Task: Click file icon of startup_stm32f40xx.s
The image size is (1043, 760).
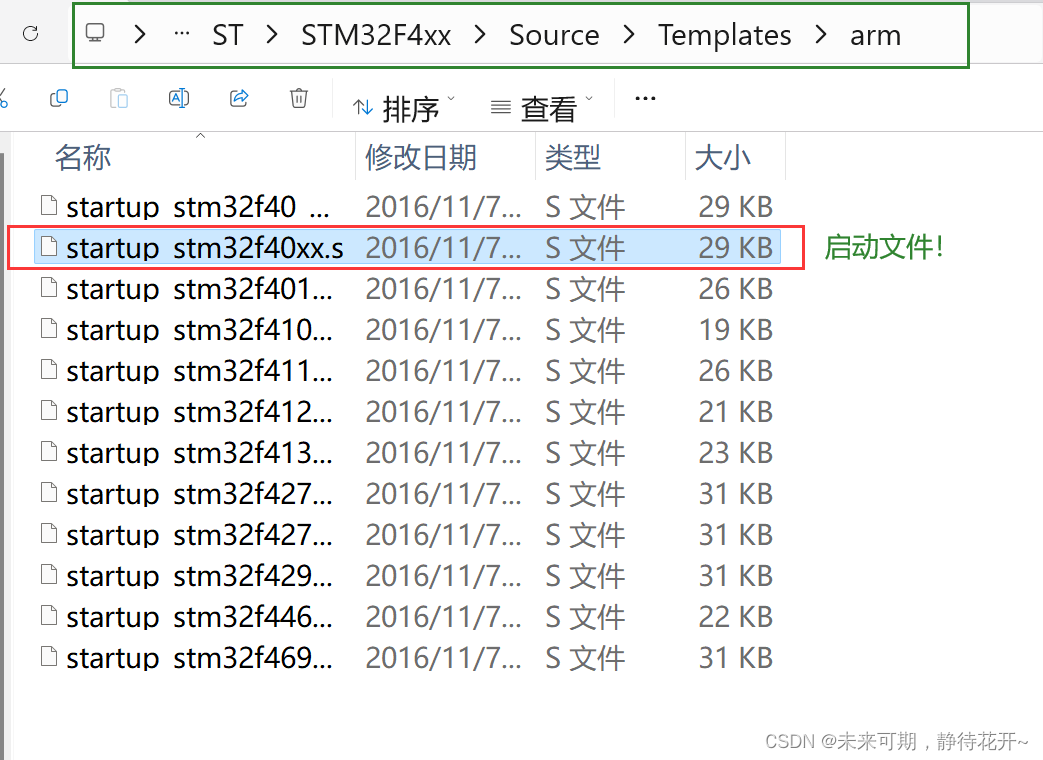Action: (x=49, y=247)
